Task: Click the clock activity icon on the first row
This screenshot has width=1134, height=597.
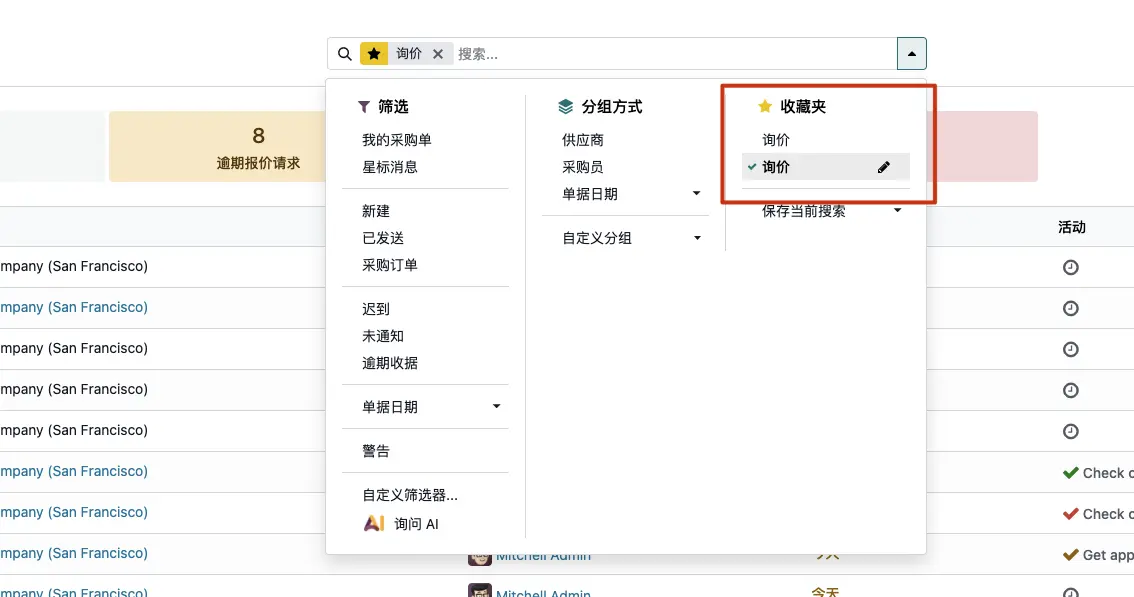Action: 1070,266
